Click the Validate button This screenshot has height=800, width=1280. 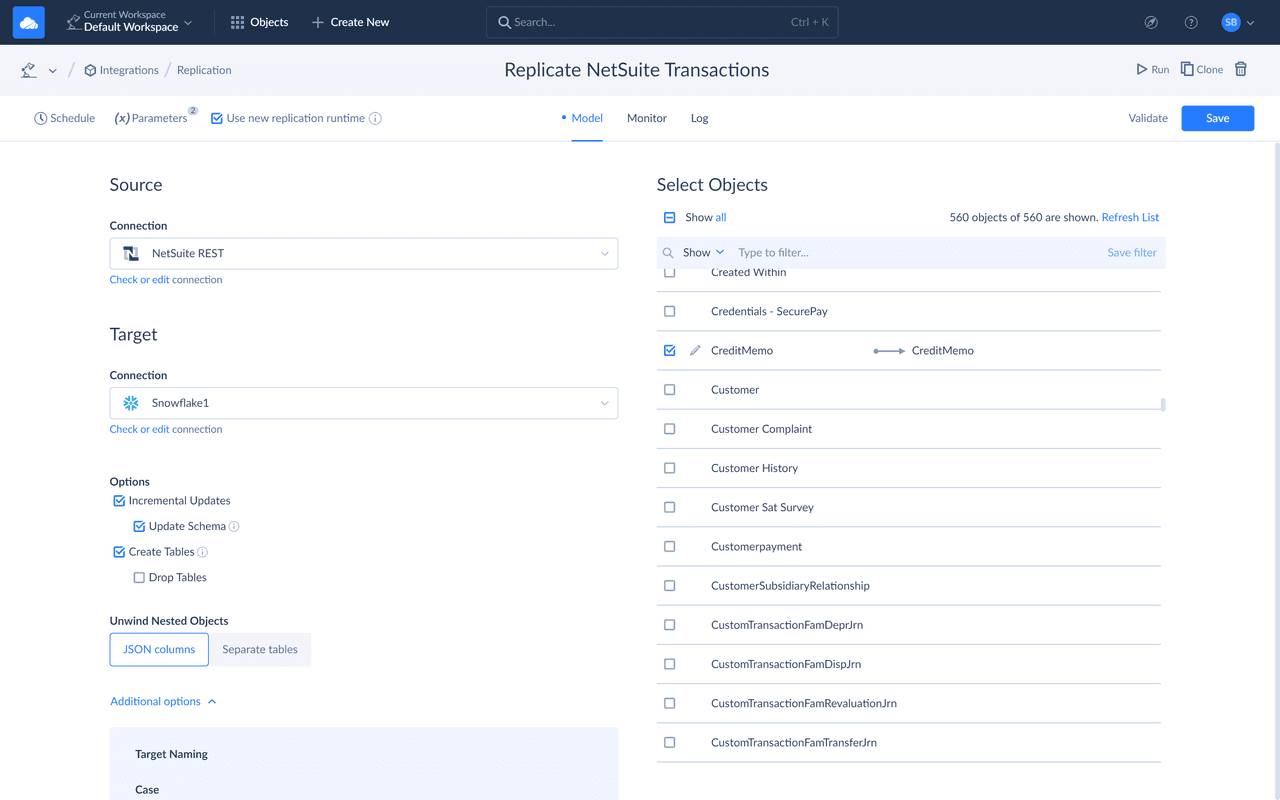[1148, 118]
